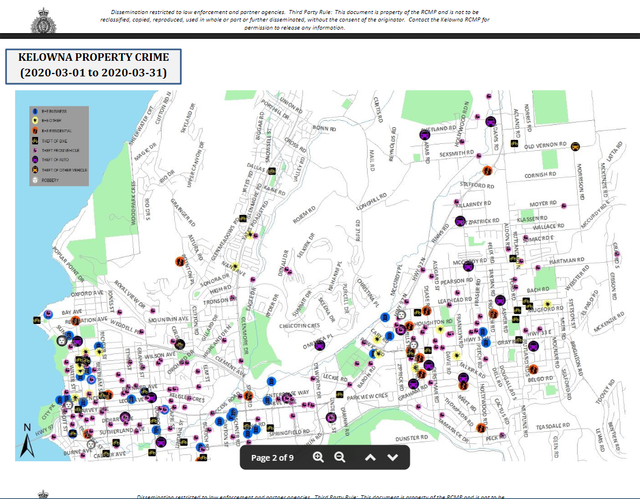Image resolution: width=640 pixels, height=499 pixels.
Task: Click the bike theft marker near Glenmeadows Rd
Action: point(243,218)
